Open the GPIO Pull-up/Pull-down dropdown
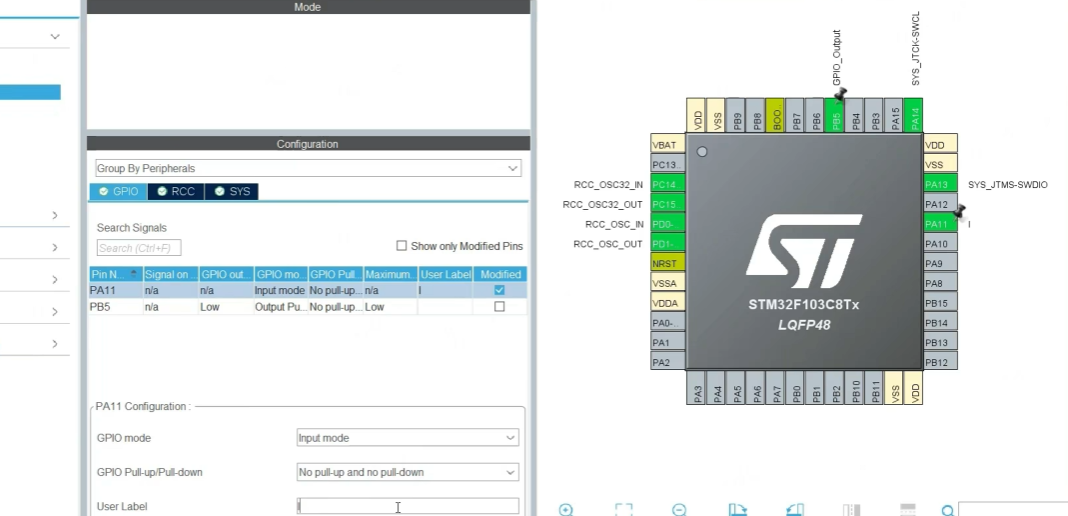Image resolution: width=1068 pixels, height=516 pixels. 408,472
